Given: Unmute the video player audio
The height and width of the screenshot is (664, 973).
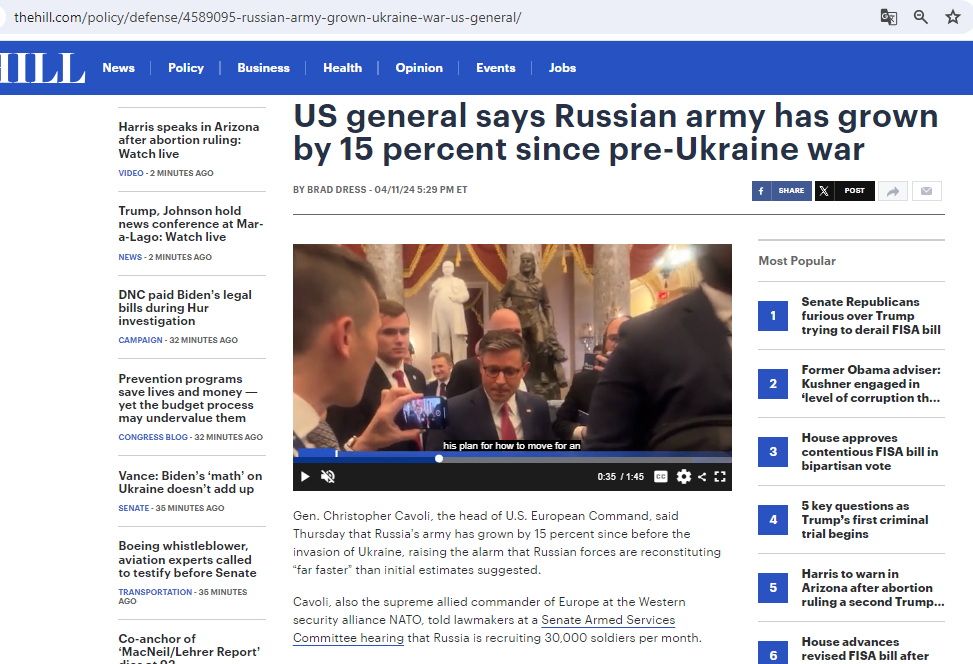Looking at the screenshot, I should pos(328,477).
